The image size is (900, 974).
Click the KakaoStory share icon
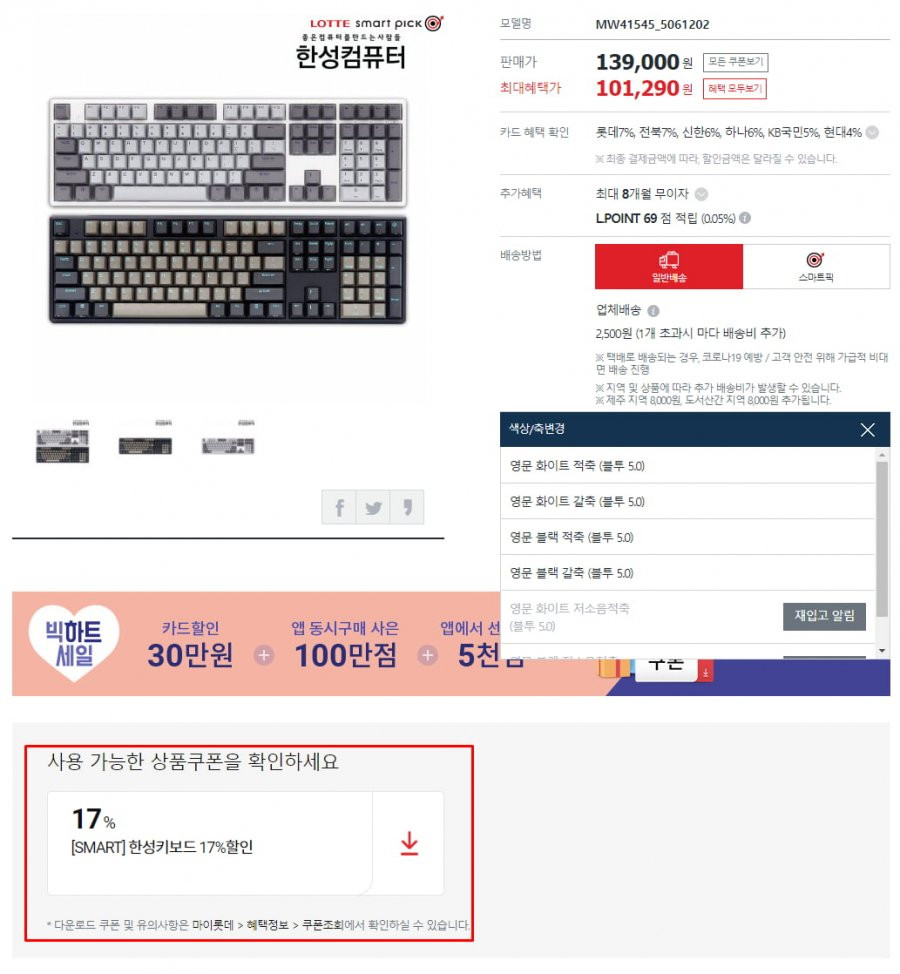point(407,507)
